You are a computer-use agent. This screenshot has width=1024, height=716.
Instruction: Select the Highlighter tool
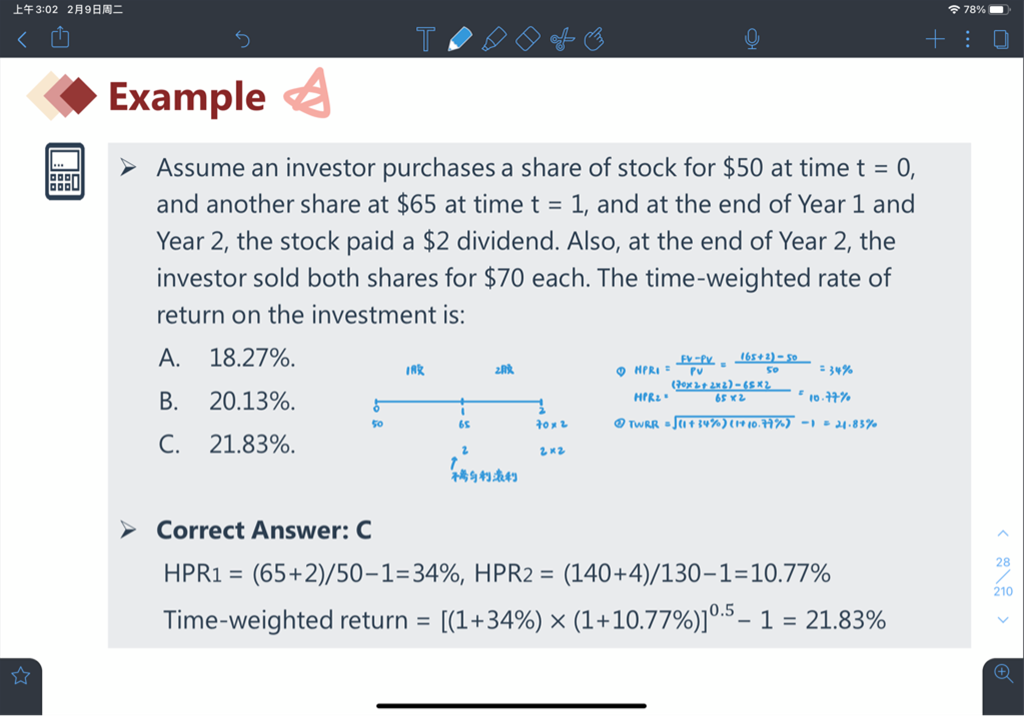pos(494,39)
